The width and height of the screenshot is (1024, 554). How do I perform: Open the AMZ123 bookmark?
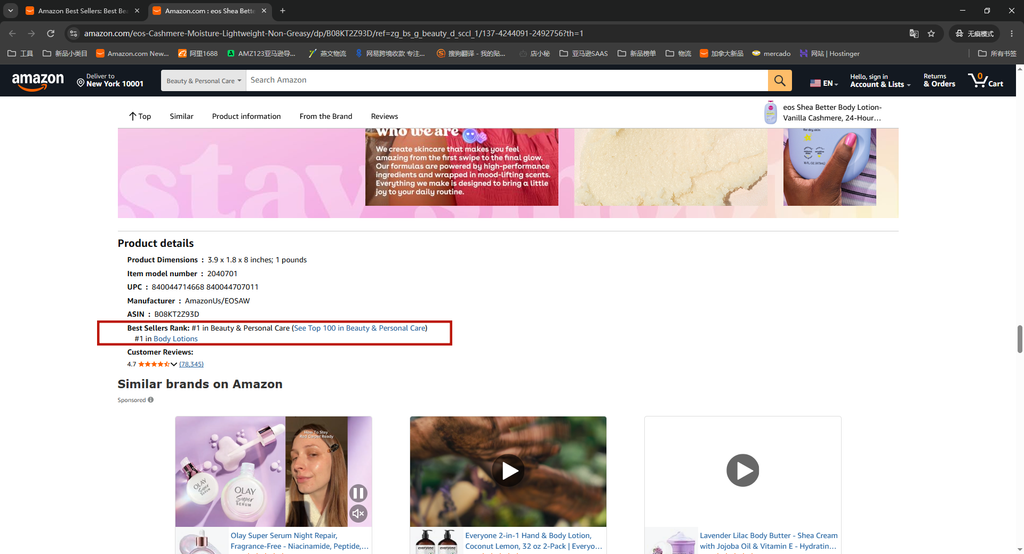click(261, 54)
